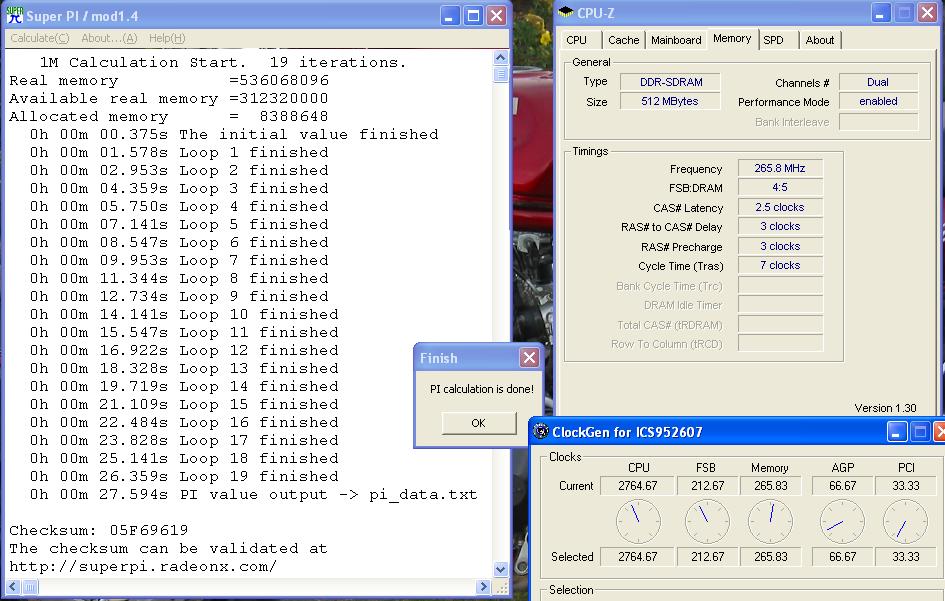Click the CPU-Z title bar icon
The image size is (945, 601).
click(565, 13)
